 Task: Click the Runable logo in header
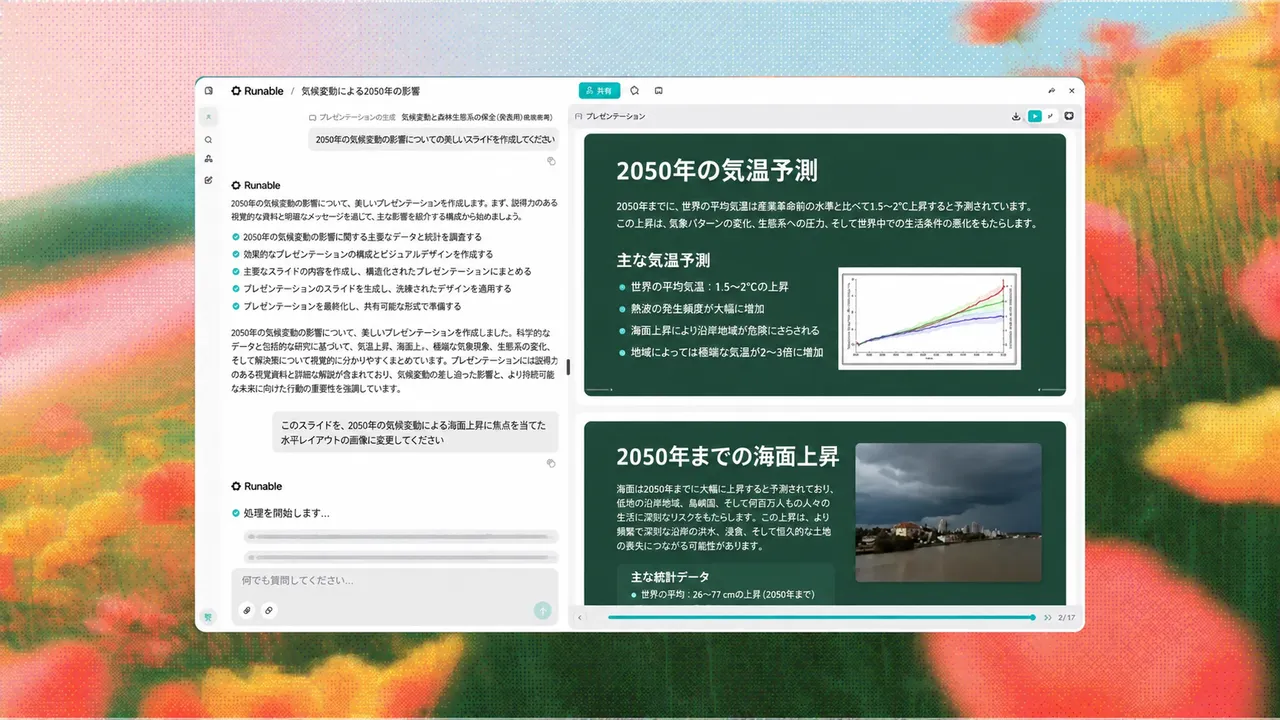257,91
